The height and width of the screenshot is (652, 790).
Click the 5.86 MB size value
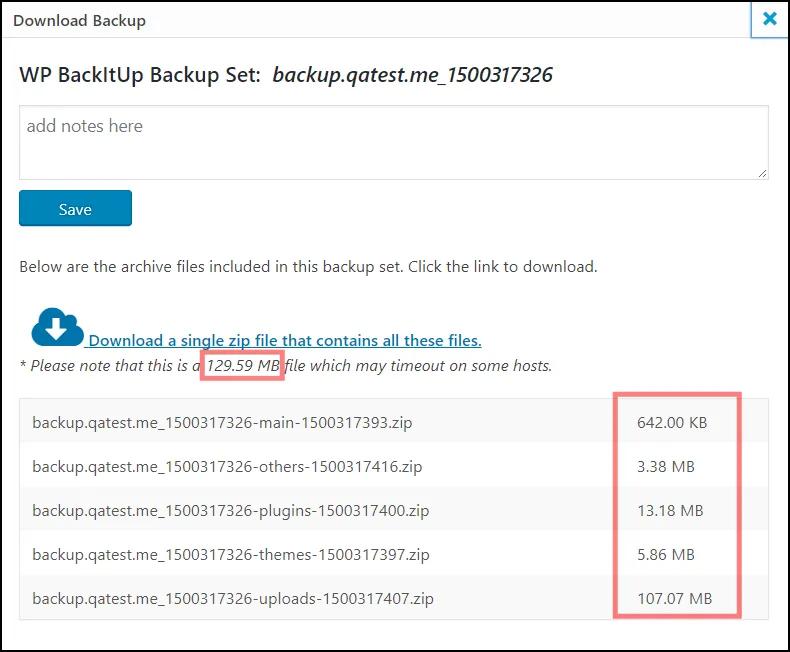tap(666, 555)
